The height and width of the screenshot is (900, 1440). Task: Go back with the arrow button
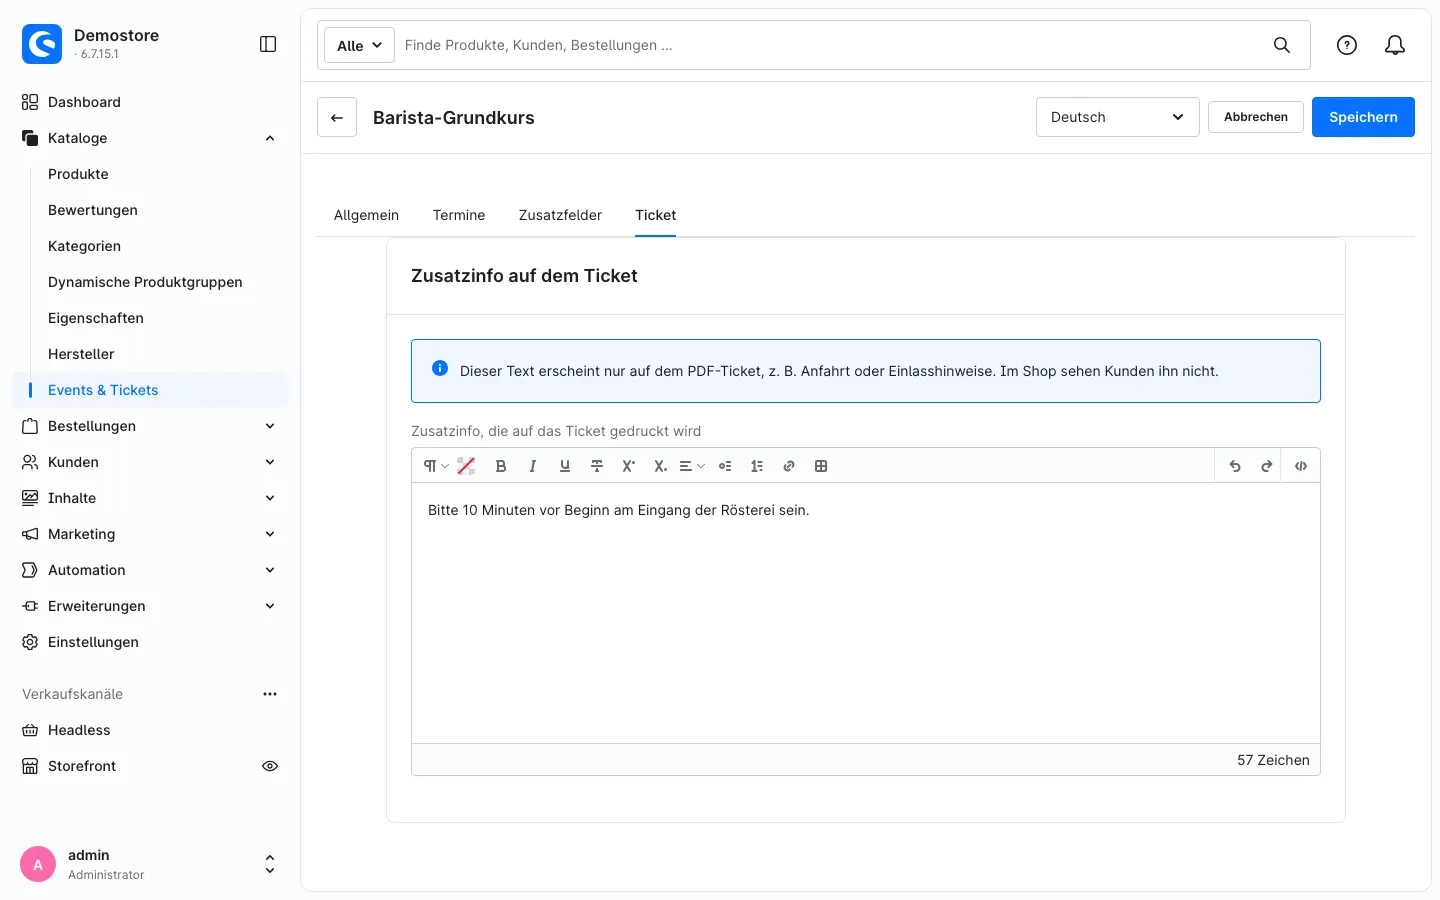[337, 117]
